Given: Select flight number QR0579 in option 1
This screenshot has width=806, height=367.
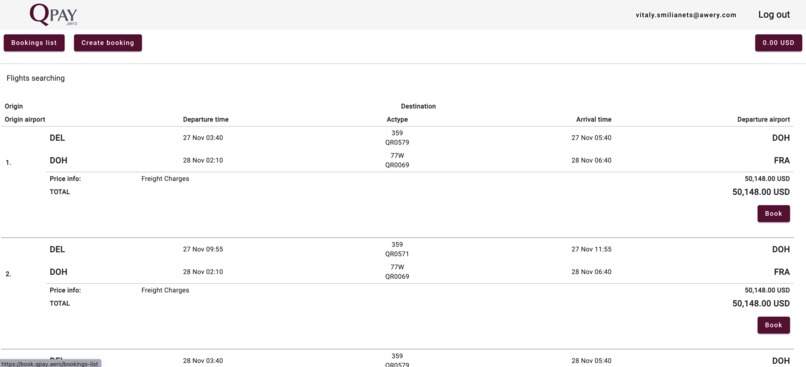Looking at the screenshot, I should coord(397,142).
